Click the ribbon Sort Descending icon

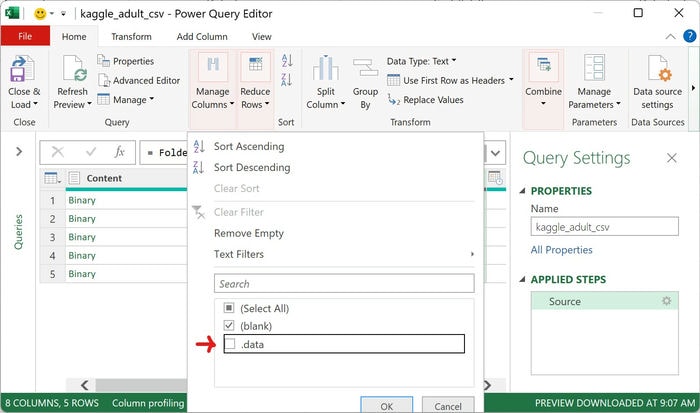pyautogui.click(x=287, y=80)
